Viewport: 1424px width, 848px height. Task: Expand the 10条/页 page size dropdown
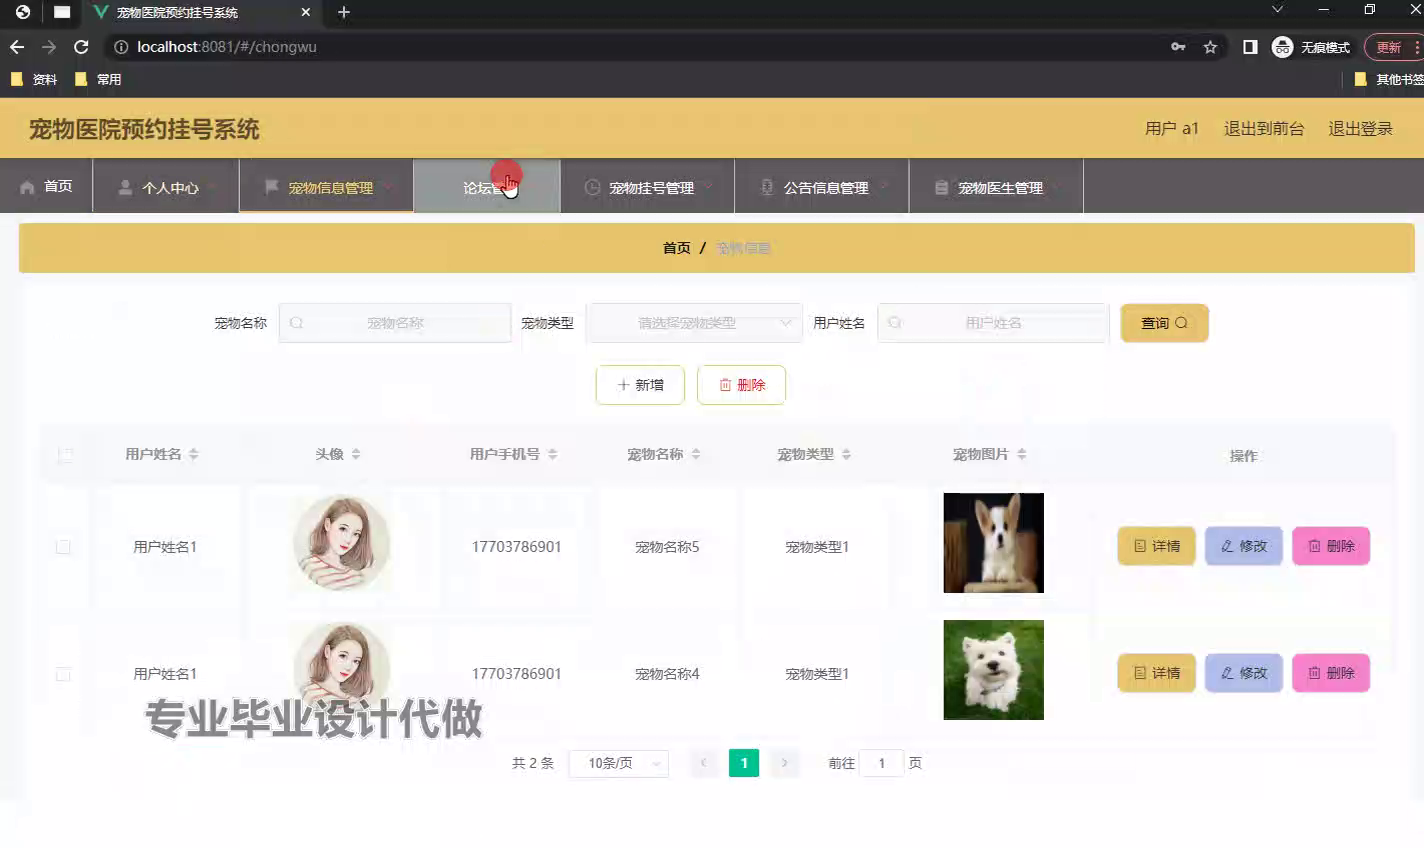[x=618, y=763]
